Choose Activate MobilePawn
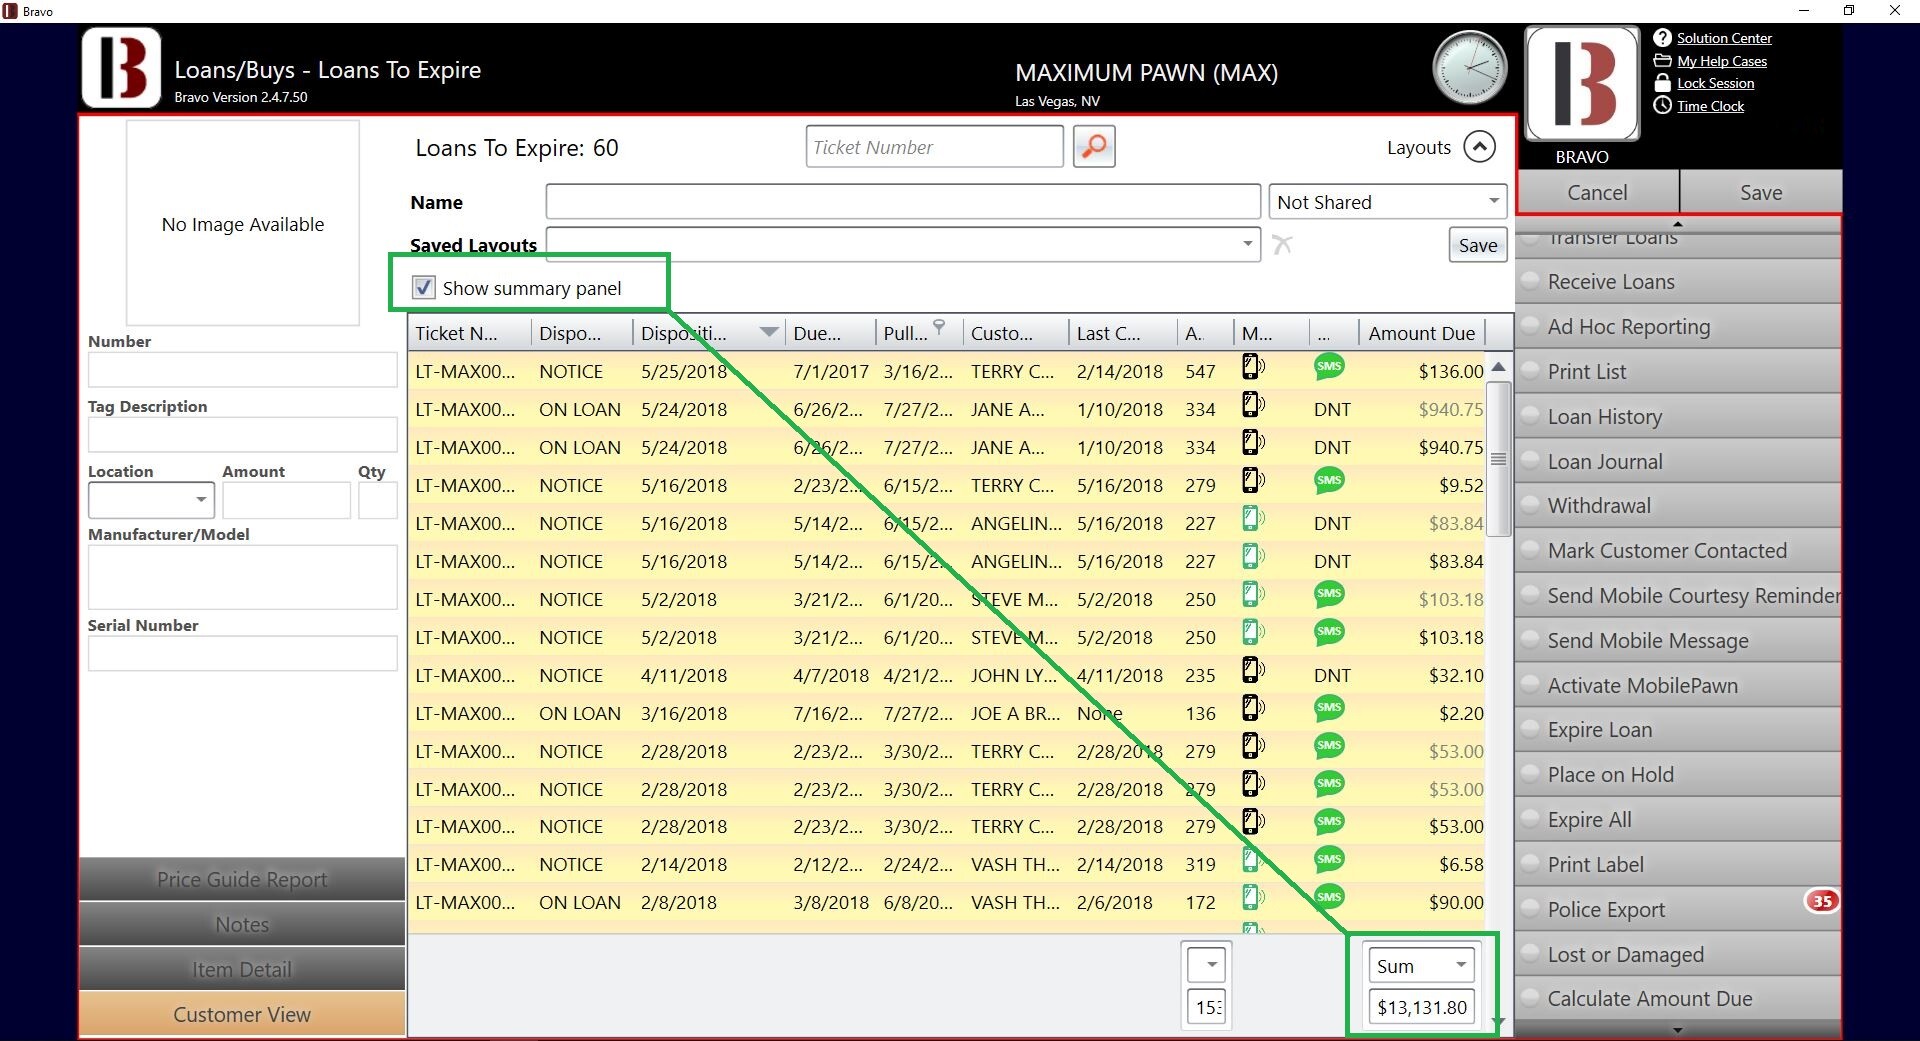1920x1041 pixels. (x=1679, y=685)
